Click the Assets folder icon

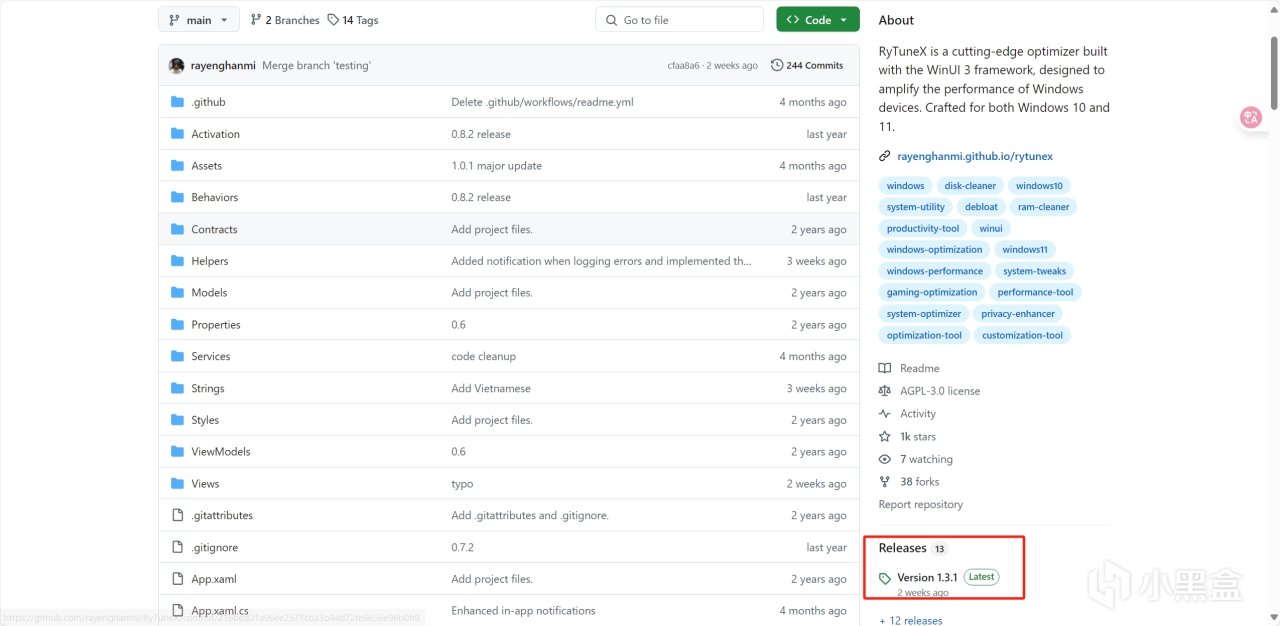pyautogui.click(x=177, y=165)
